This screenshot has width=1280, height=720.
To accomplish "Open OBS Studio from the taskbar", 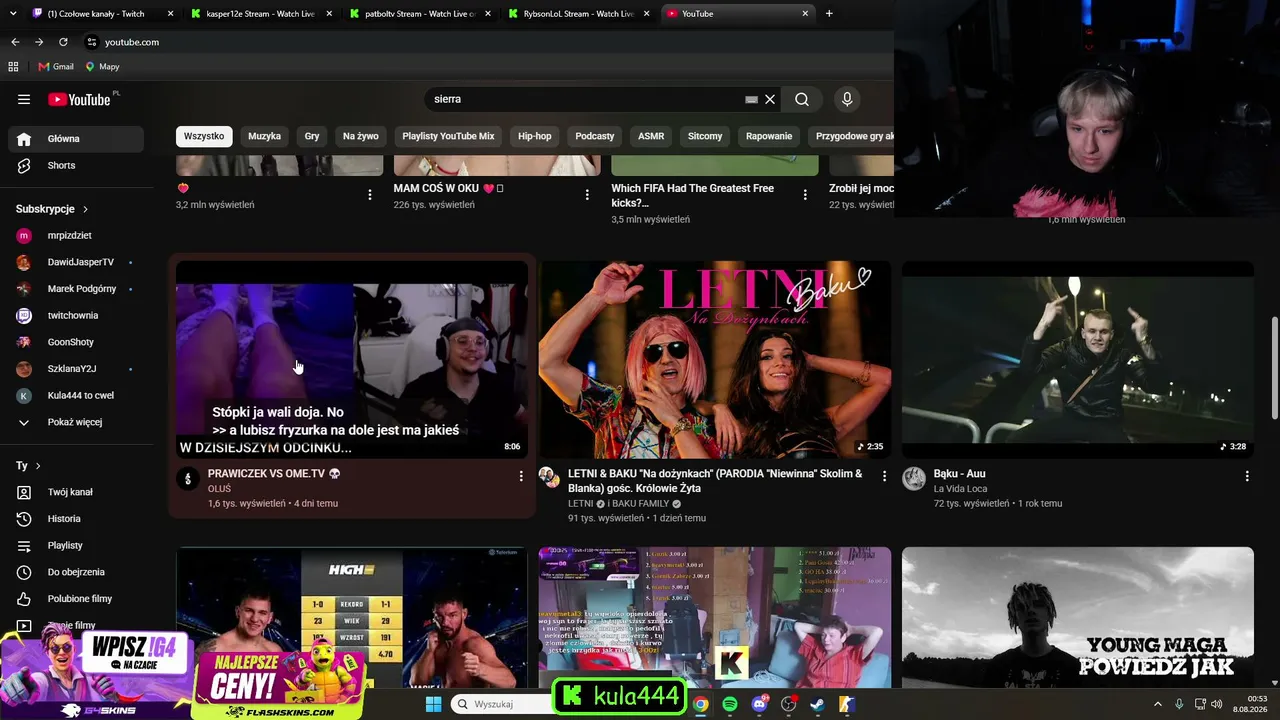I will 788,704.
